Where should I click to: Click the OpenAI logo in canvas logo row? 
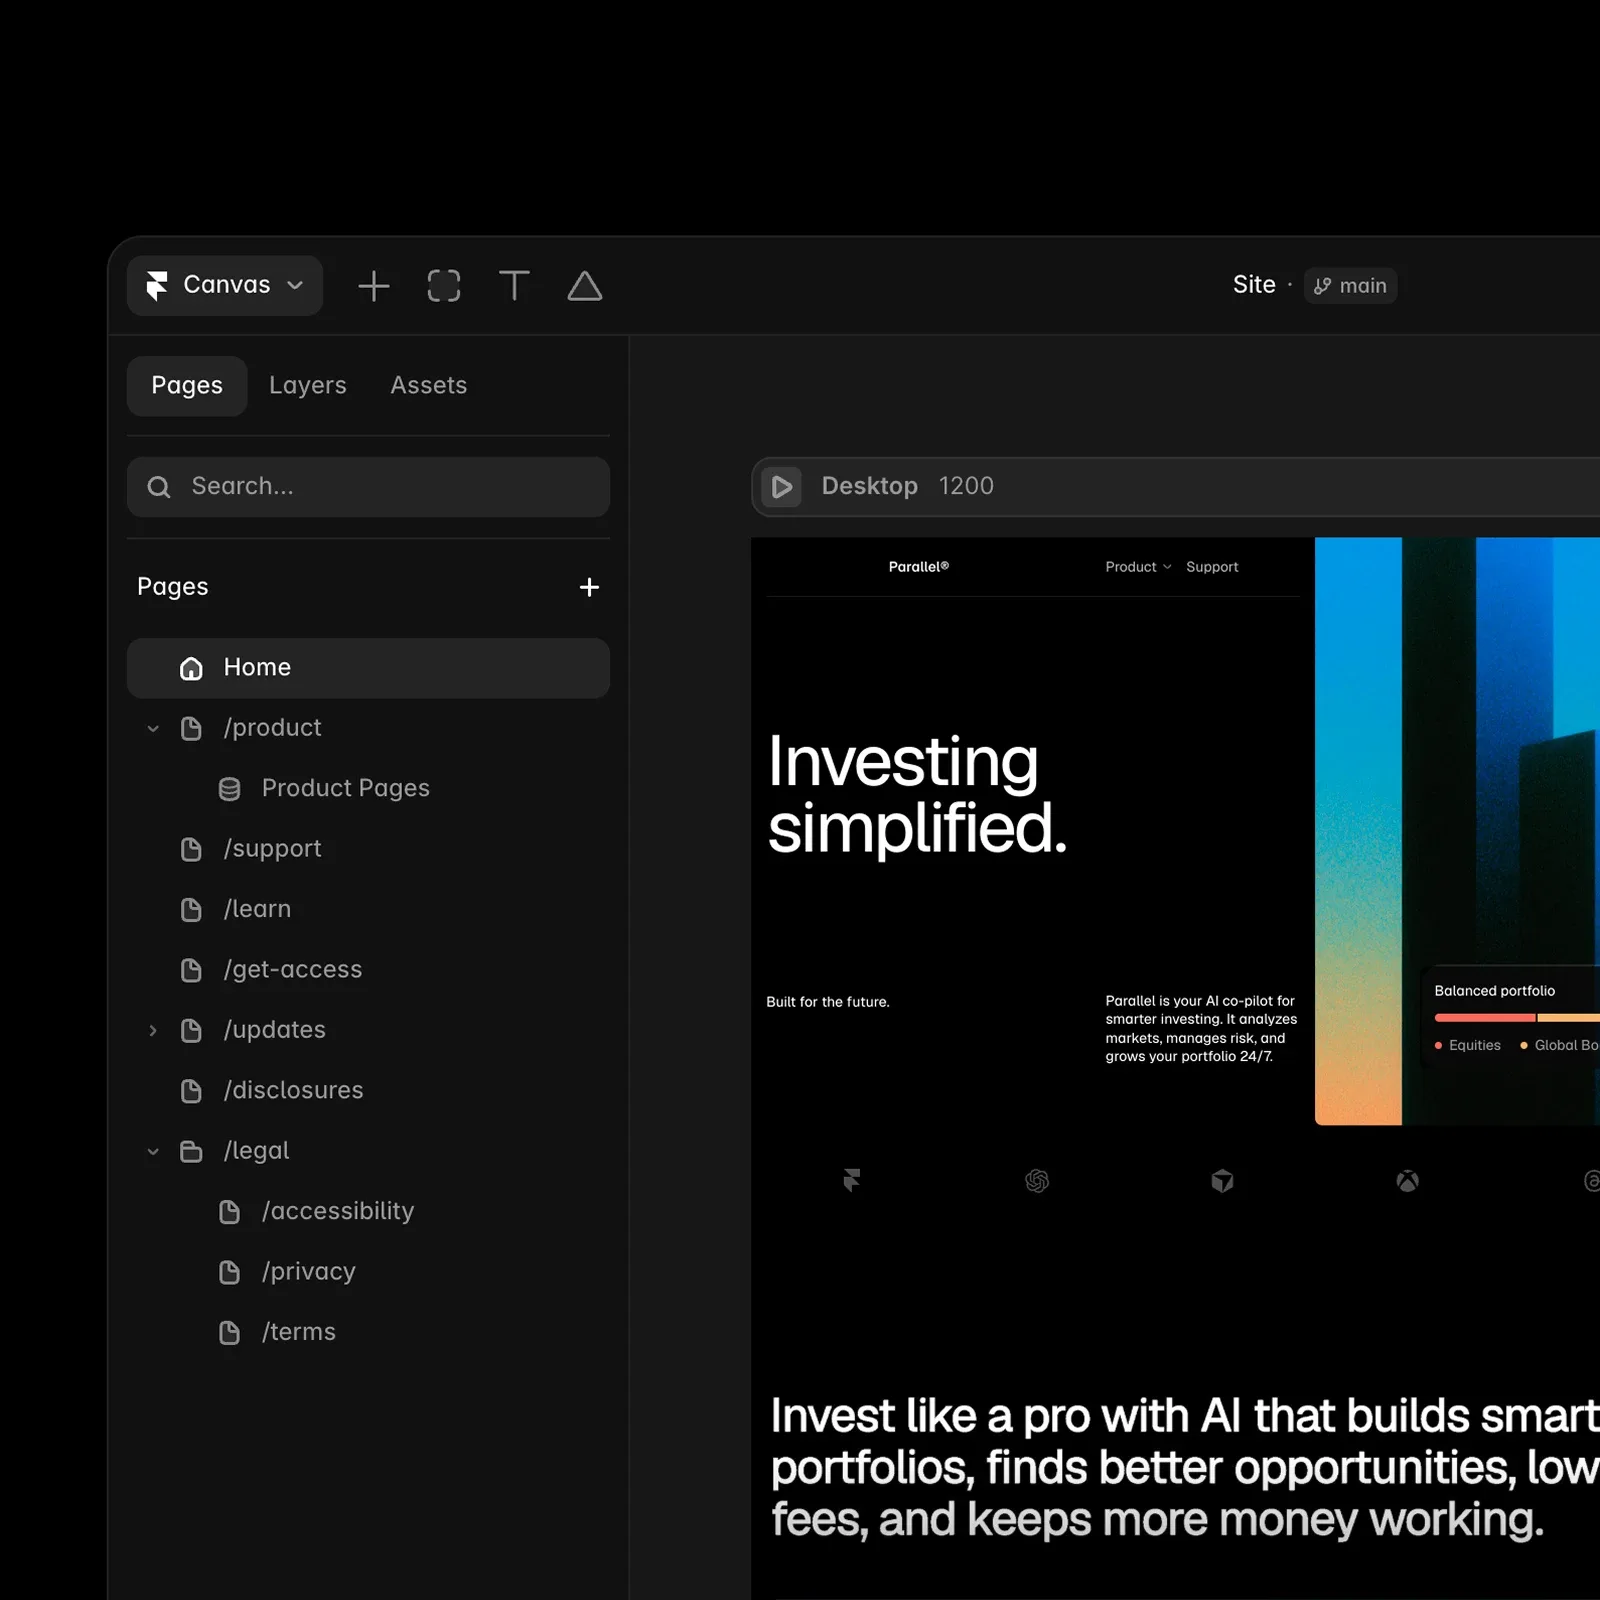pyautogui.click(x=1037, y=1181)
